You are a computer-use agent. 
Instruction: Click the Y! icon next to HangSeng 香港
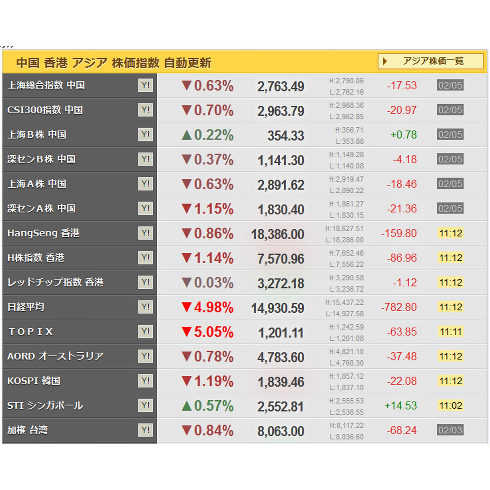146,233
